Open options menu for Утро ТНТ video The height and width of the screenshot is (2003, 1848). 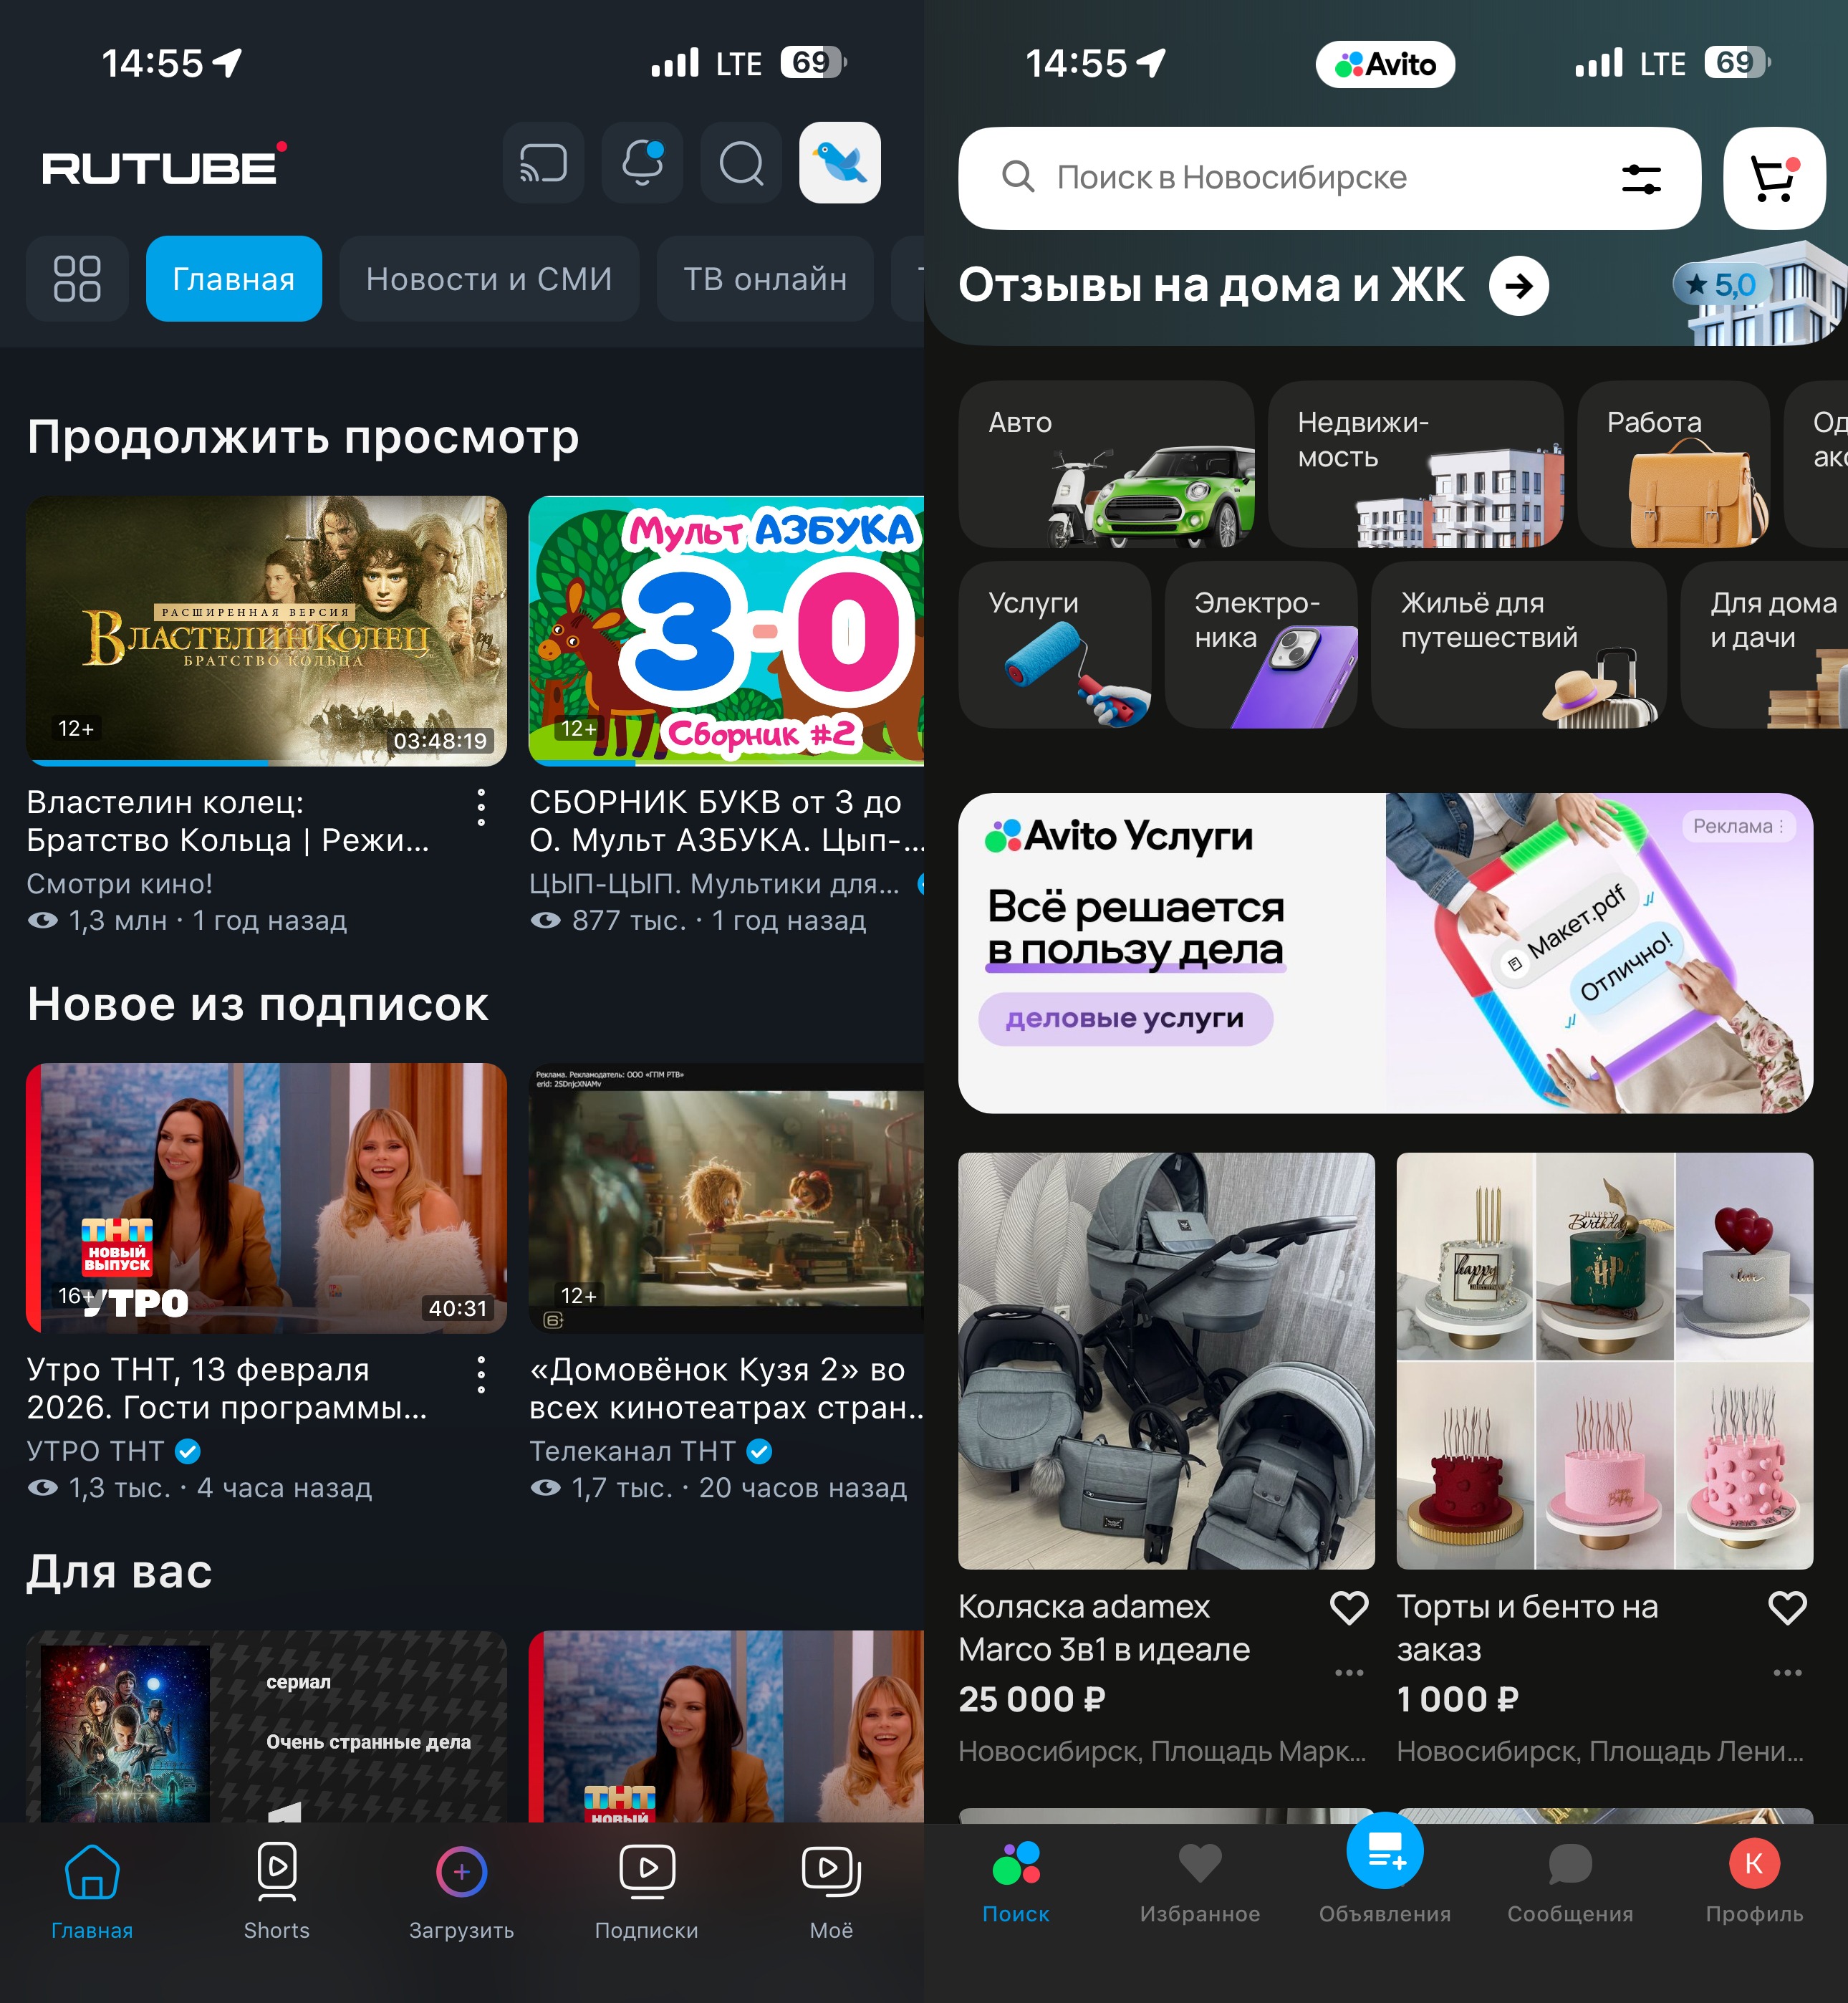click(x=481, y=1375)
